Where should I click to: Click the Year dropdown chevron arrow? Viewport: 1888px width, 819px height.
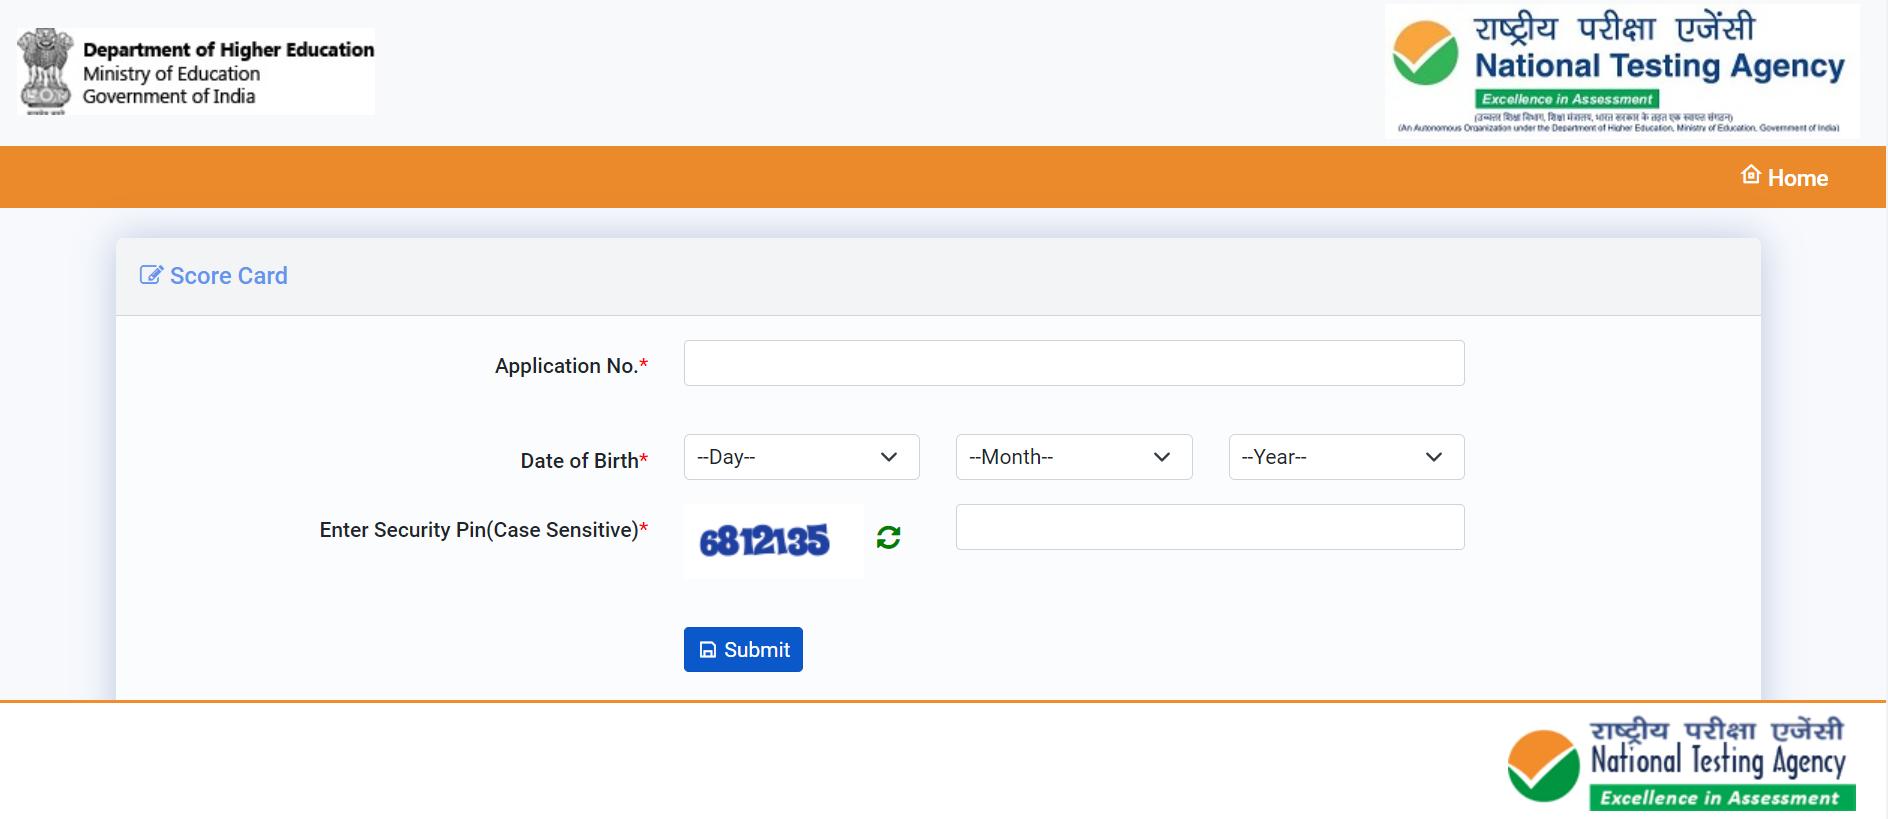(1434, 457)
